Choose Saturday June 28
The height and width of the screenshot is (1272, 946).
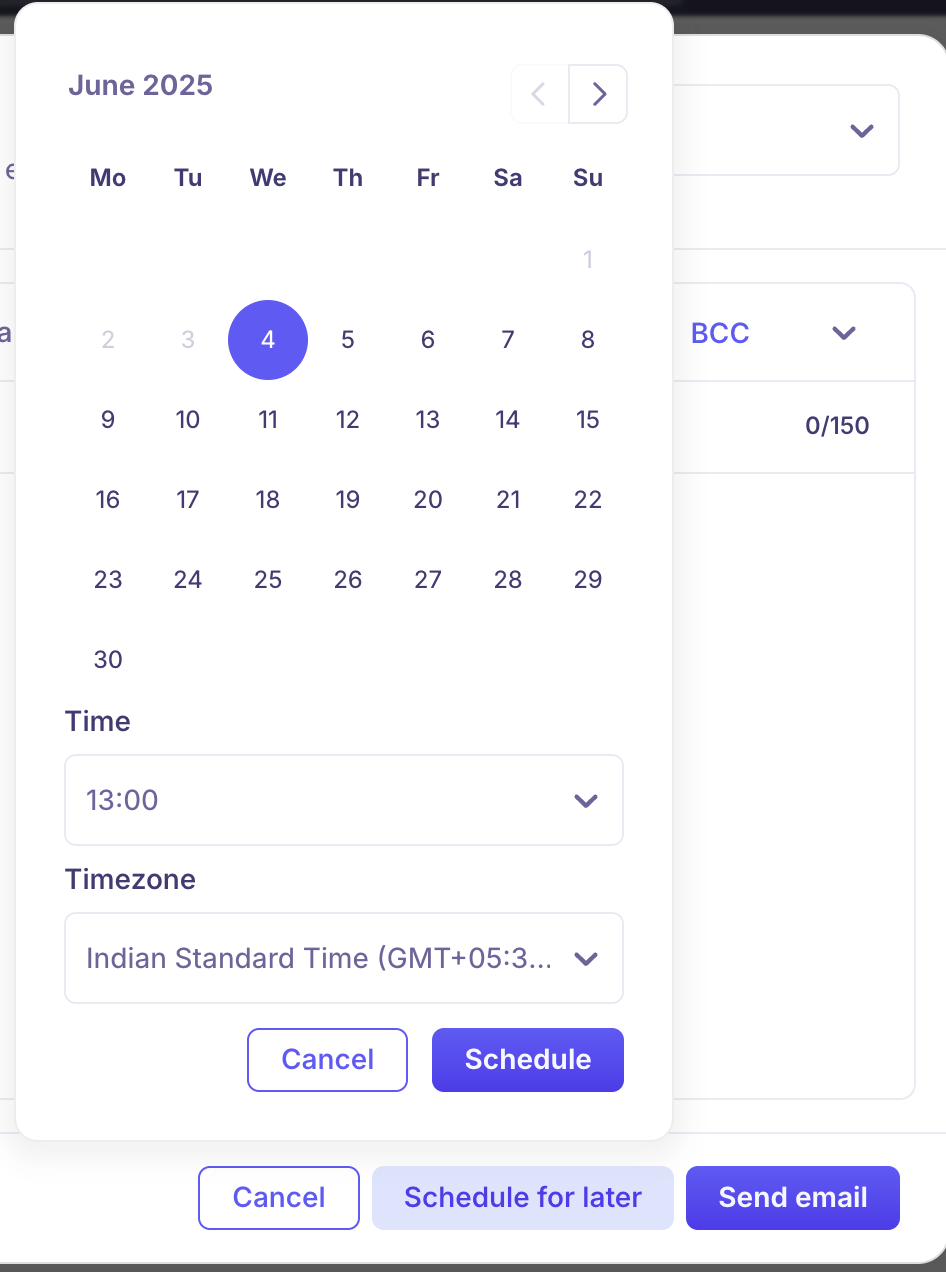508,580
